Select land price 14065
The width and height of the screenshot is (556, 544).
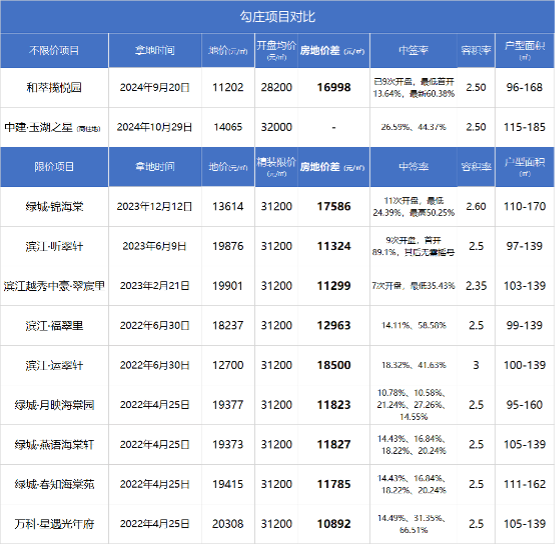[228, 127]
